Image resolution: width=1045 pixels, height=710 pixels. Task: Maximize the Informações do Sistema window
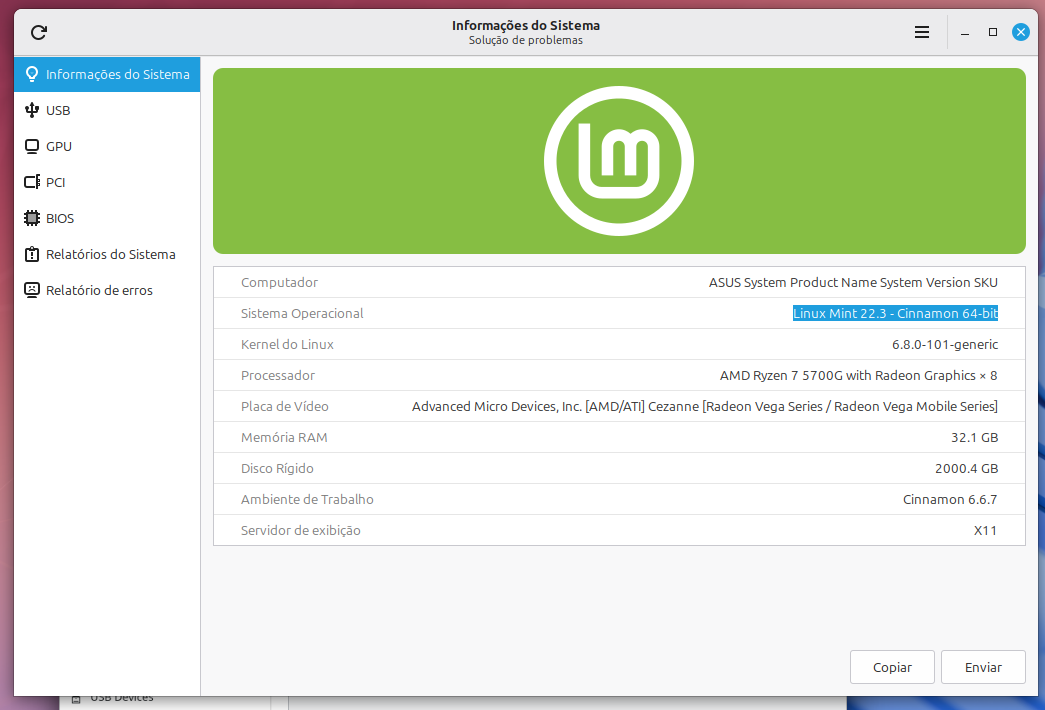(993, 32)
